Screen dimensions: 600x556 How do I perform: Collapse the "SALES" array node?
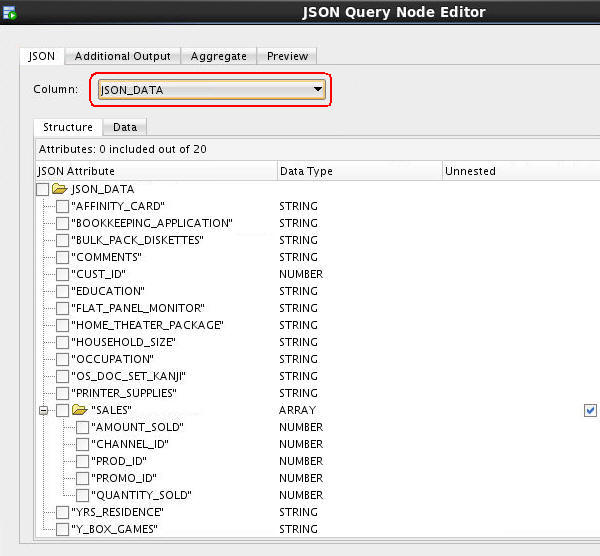tap(43, 410)
